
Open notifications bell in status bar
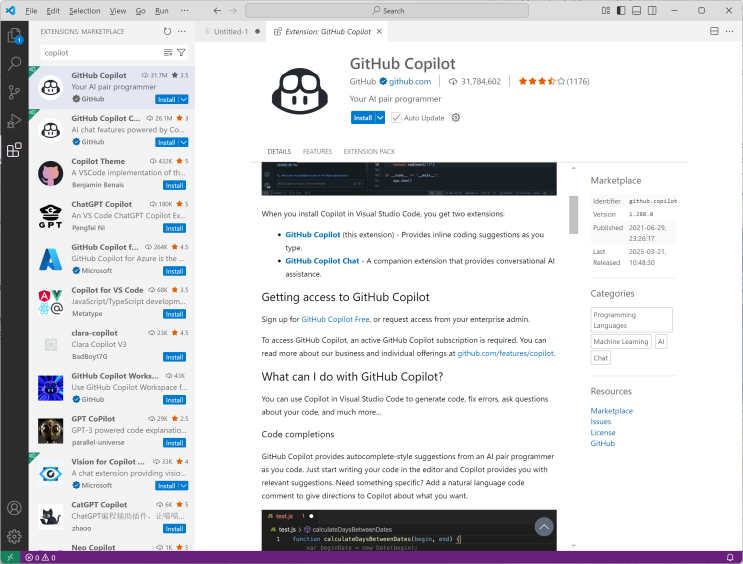[x=730, y=557]
